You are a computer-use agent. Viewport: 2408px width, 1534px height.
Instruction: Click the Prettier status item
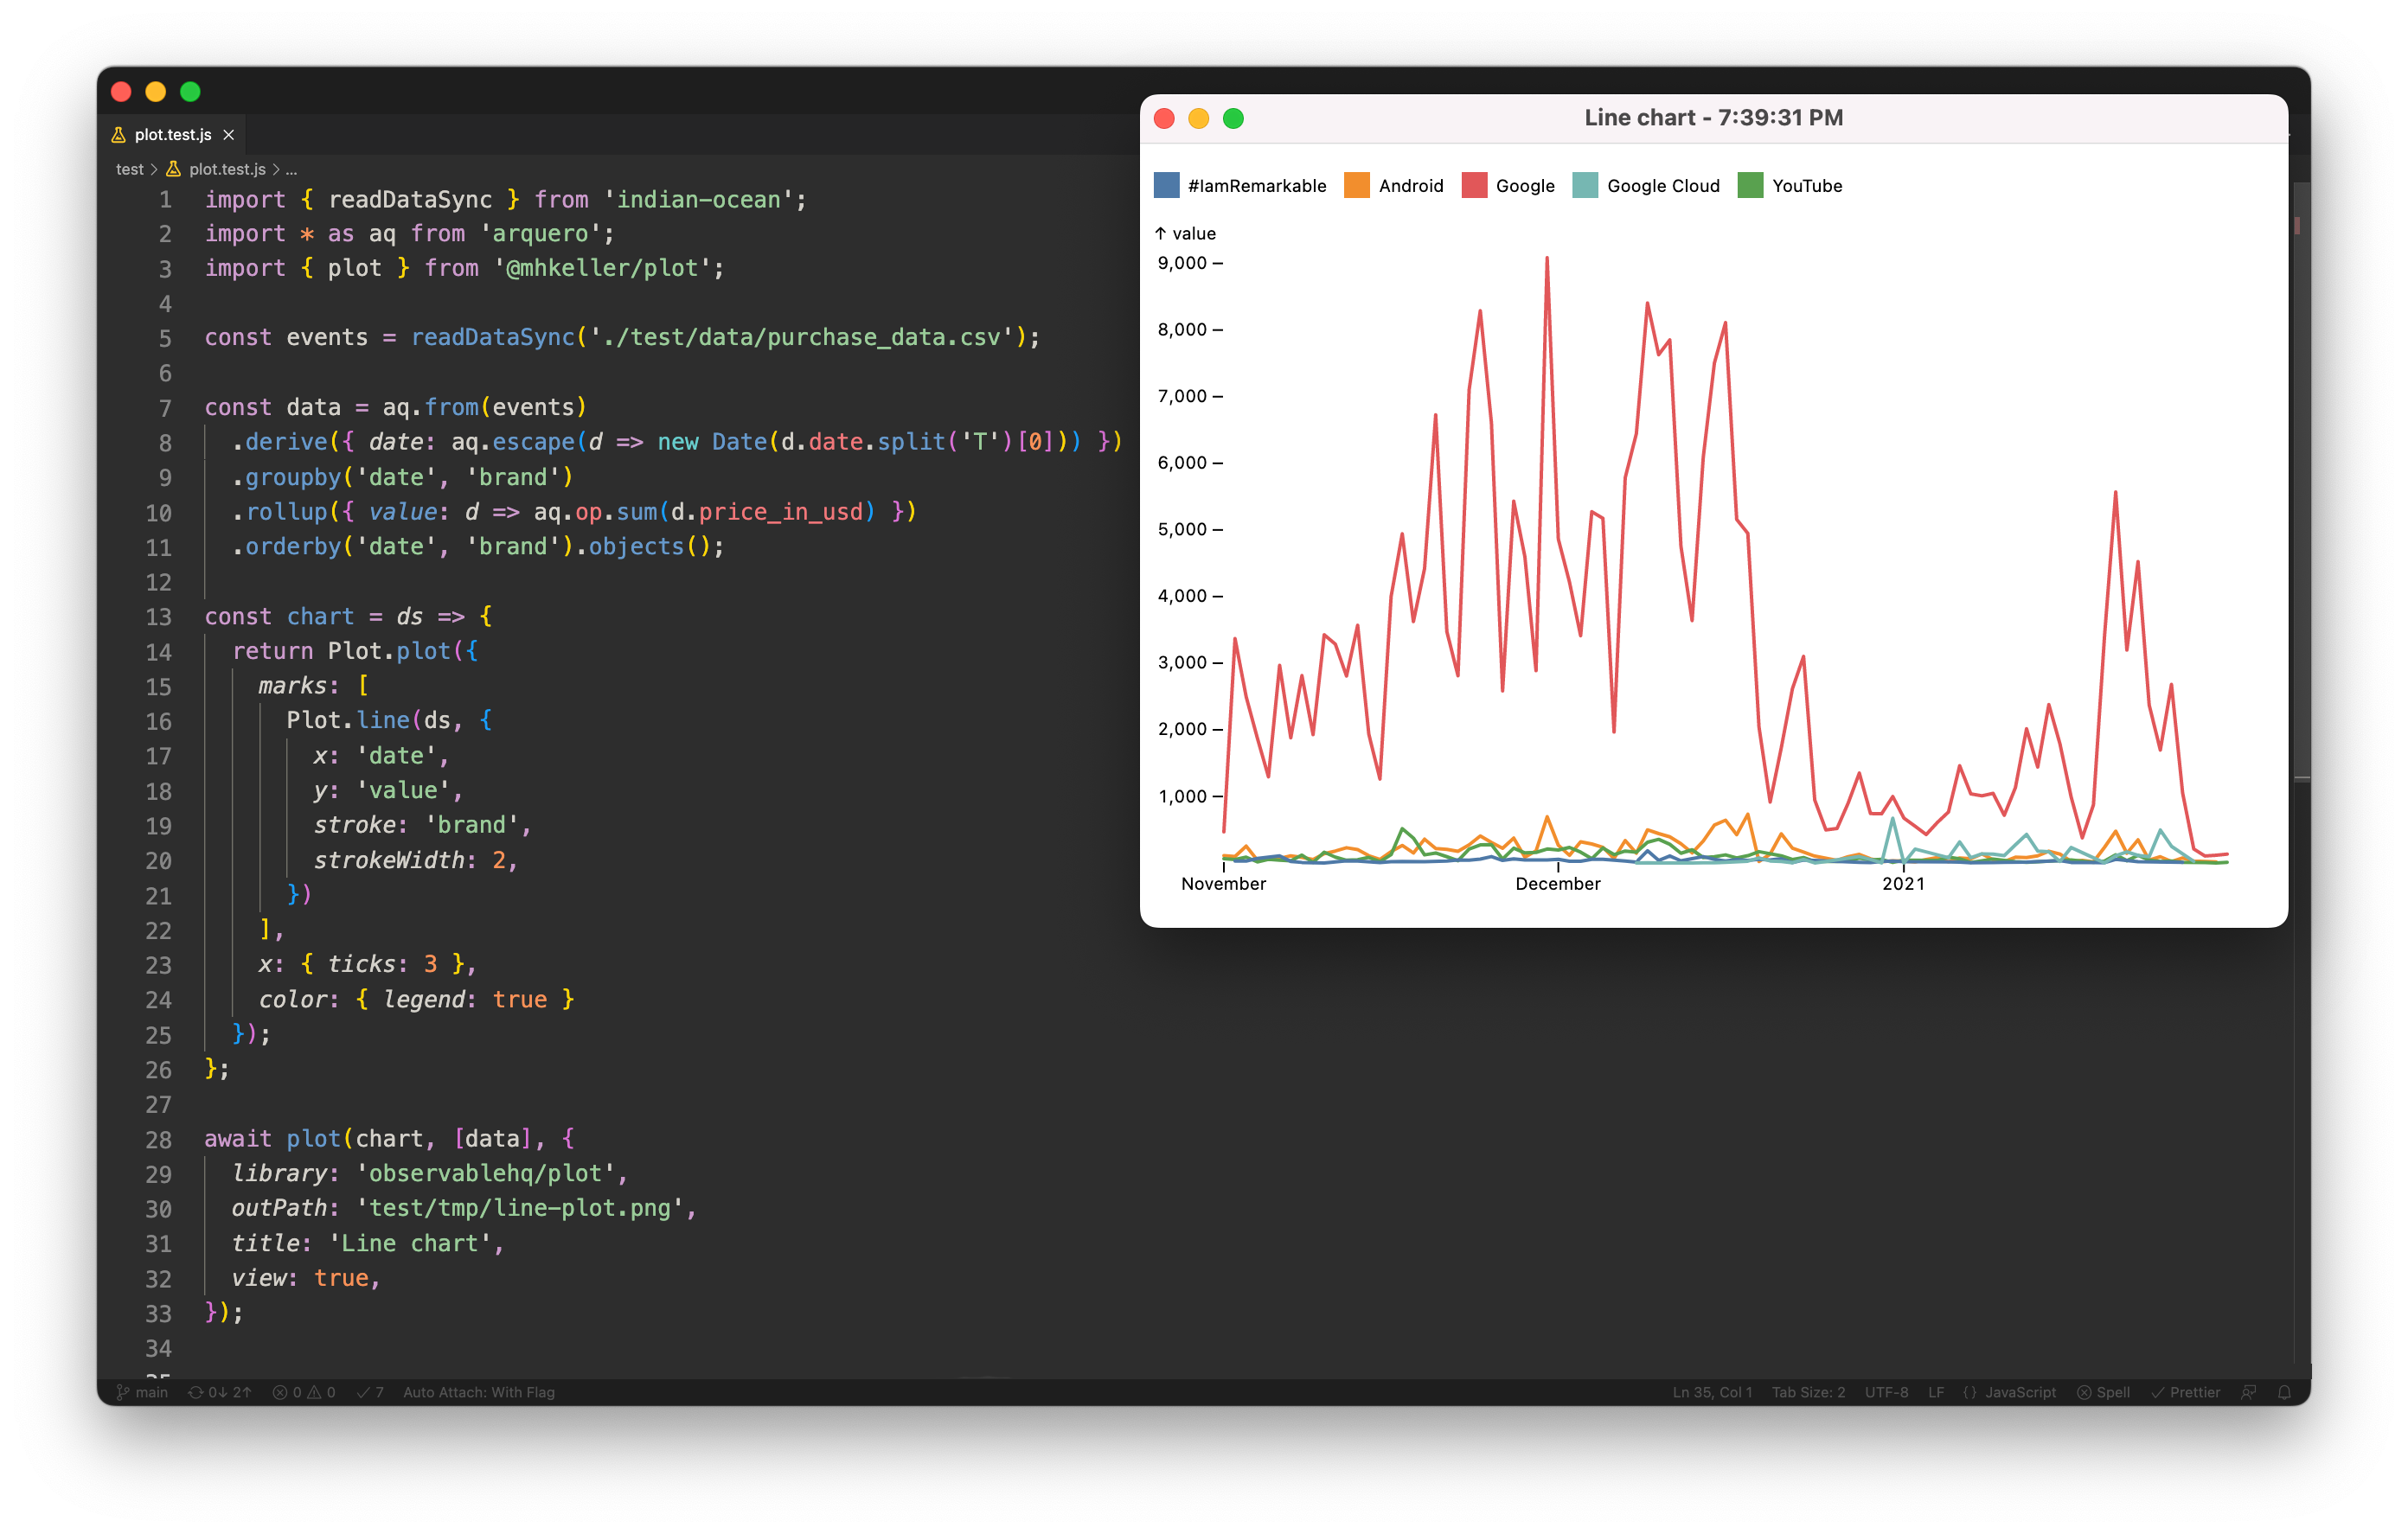2186,1392
